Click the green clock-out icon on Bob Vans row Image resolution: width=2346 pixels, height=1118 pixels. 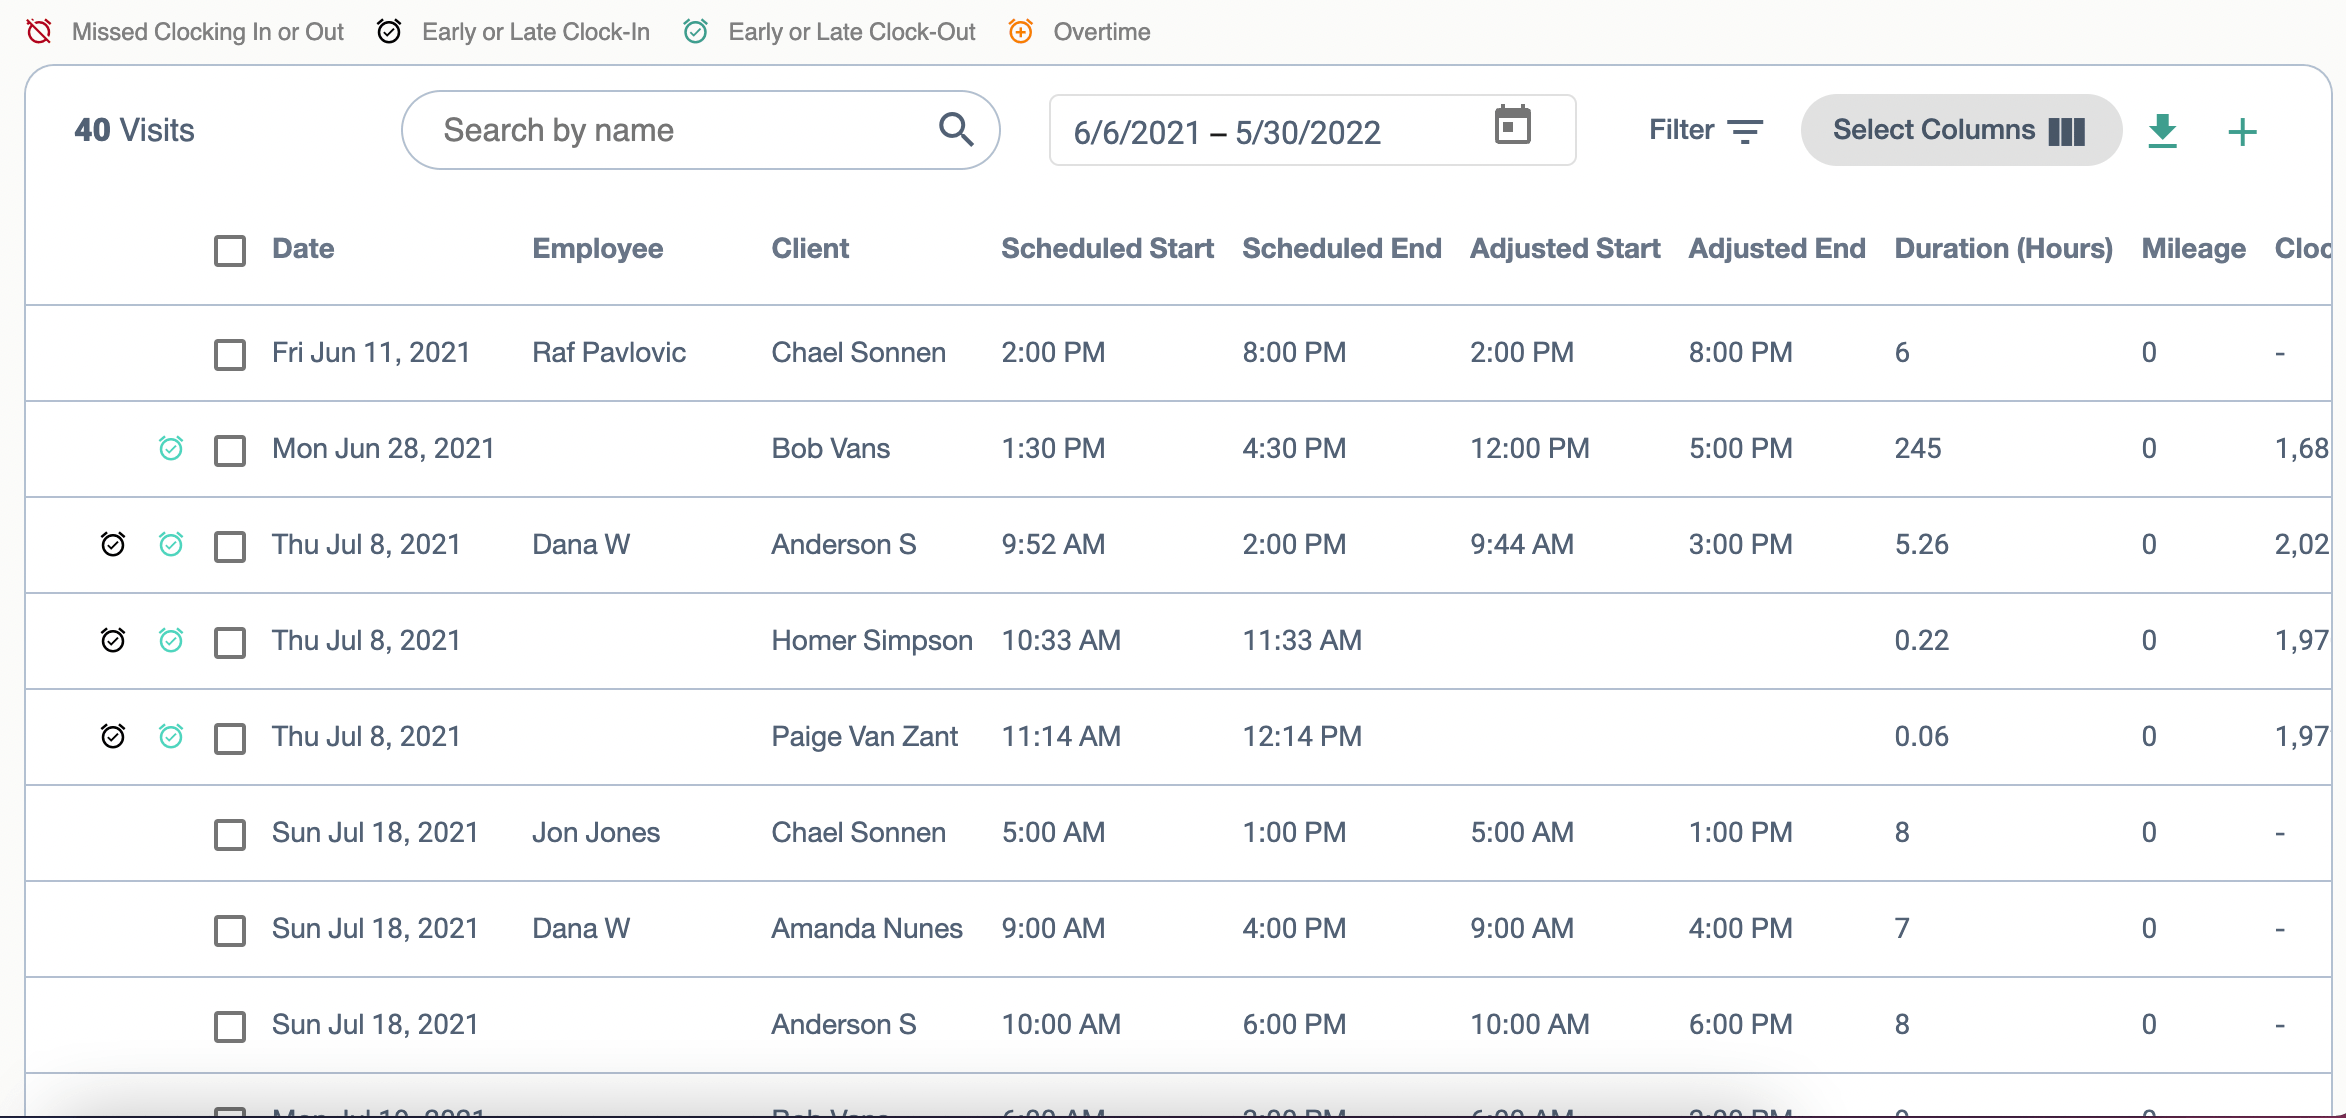click(172, 449)
